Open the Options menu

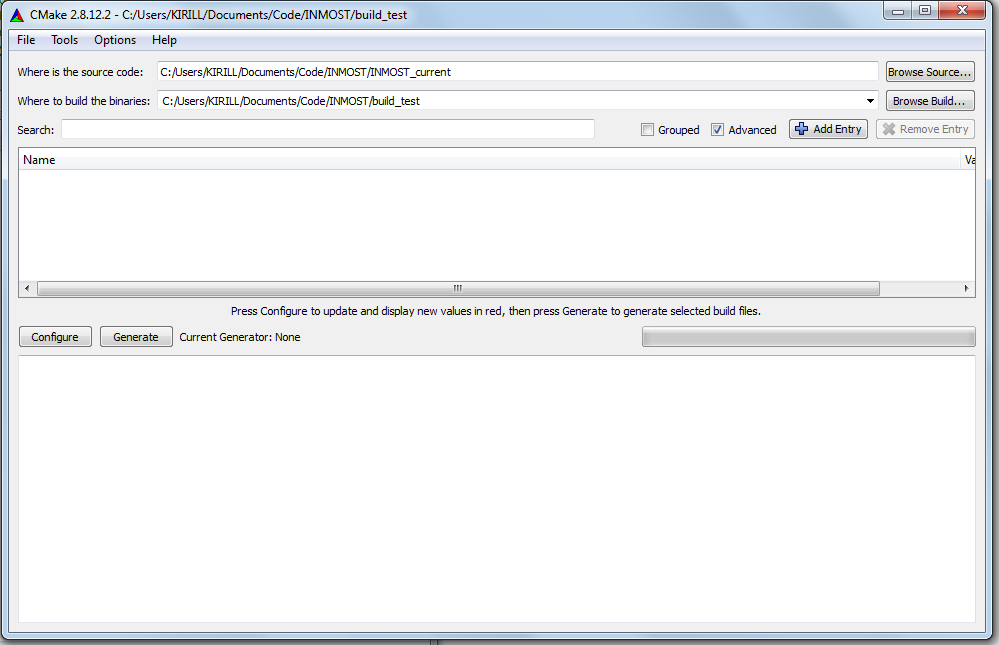pyautogui.click(x=115, y=40)
